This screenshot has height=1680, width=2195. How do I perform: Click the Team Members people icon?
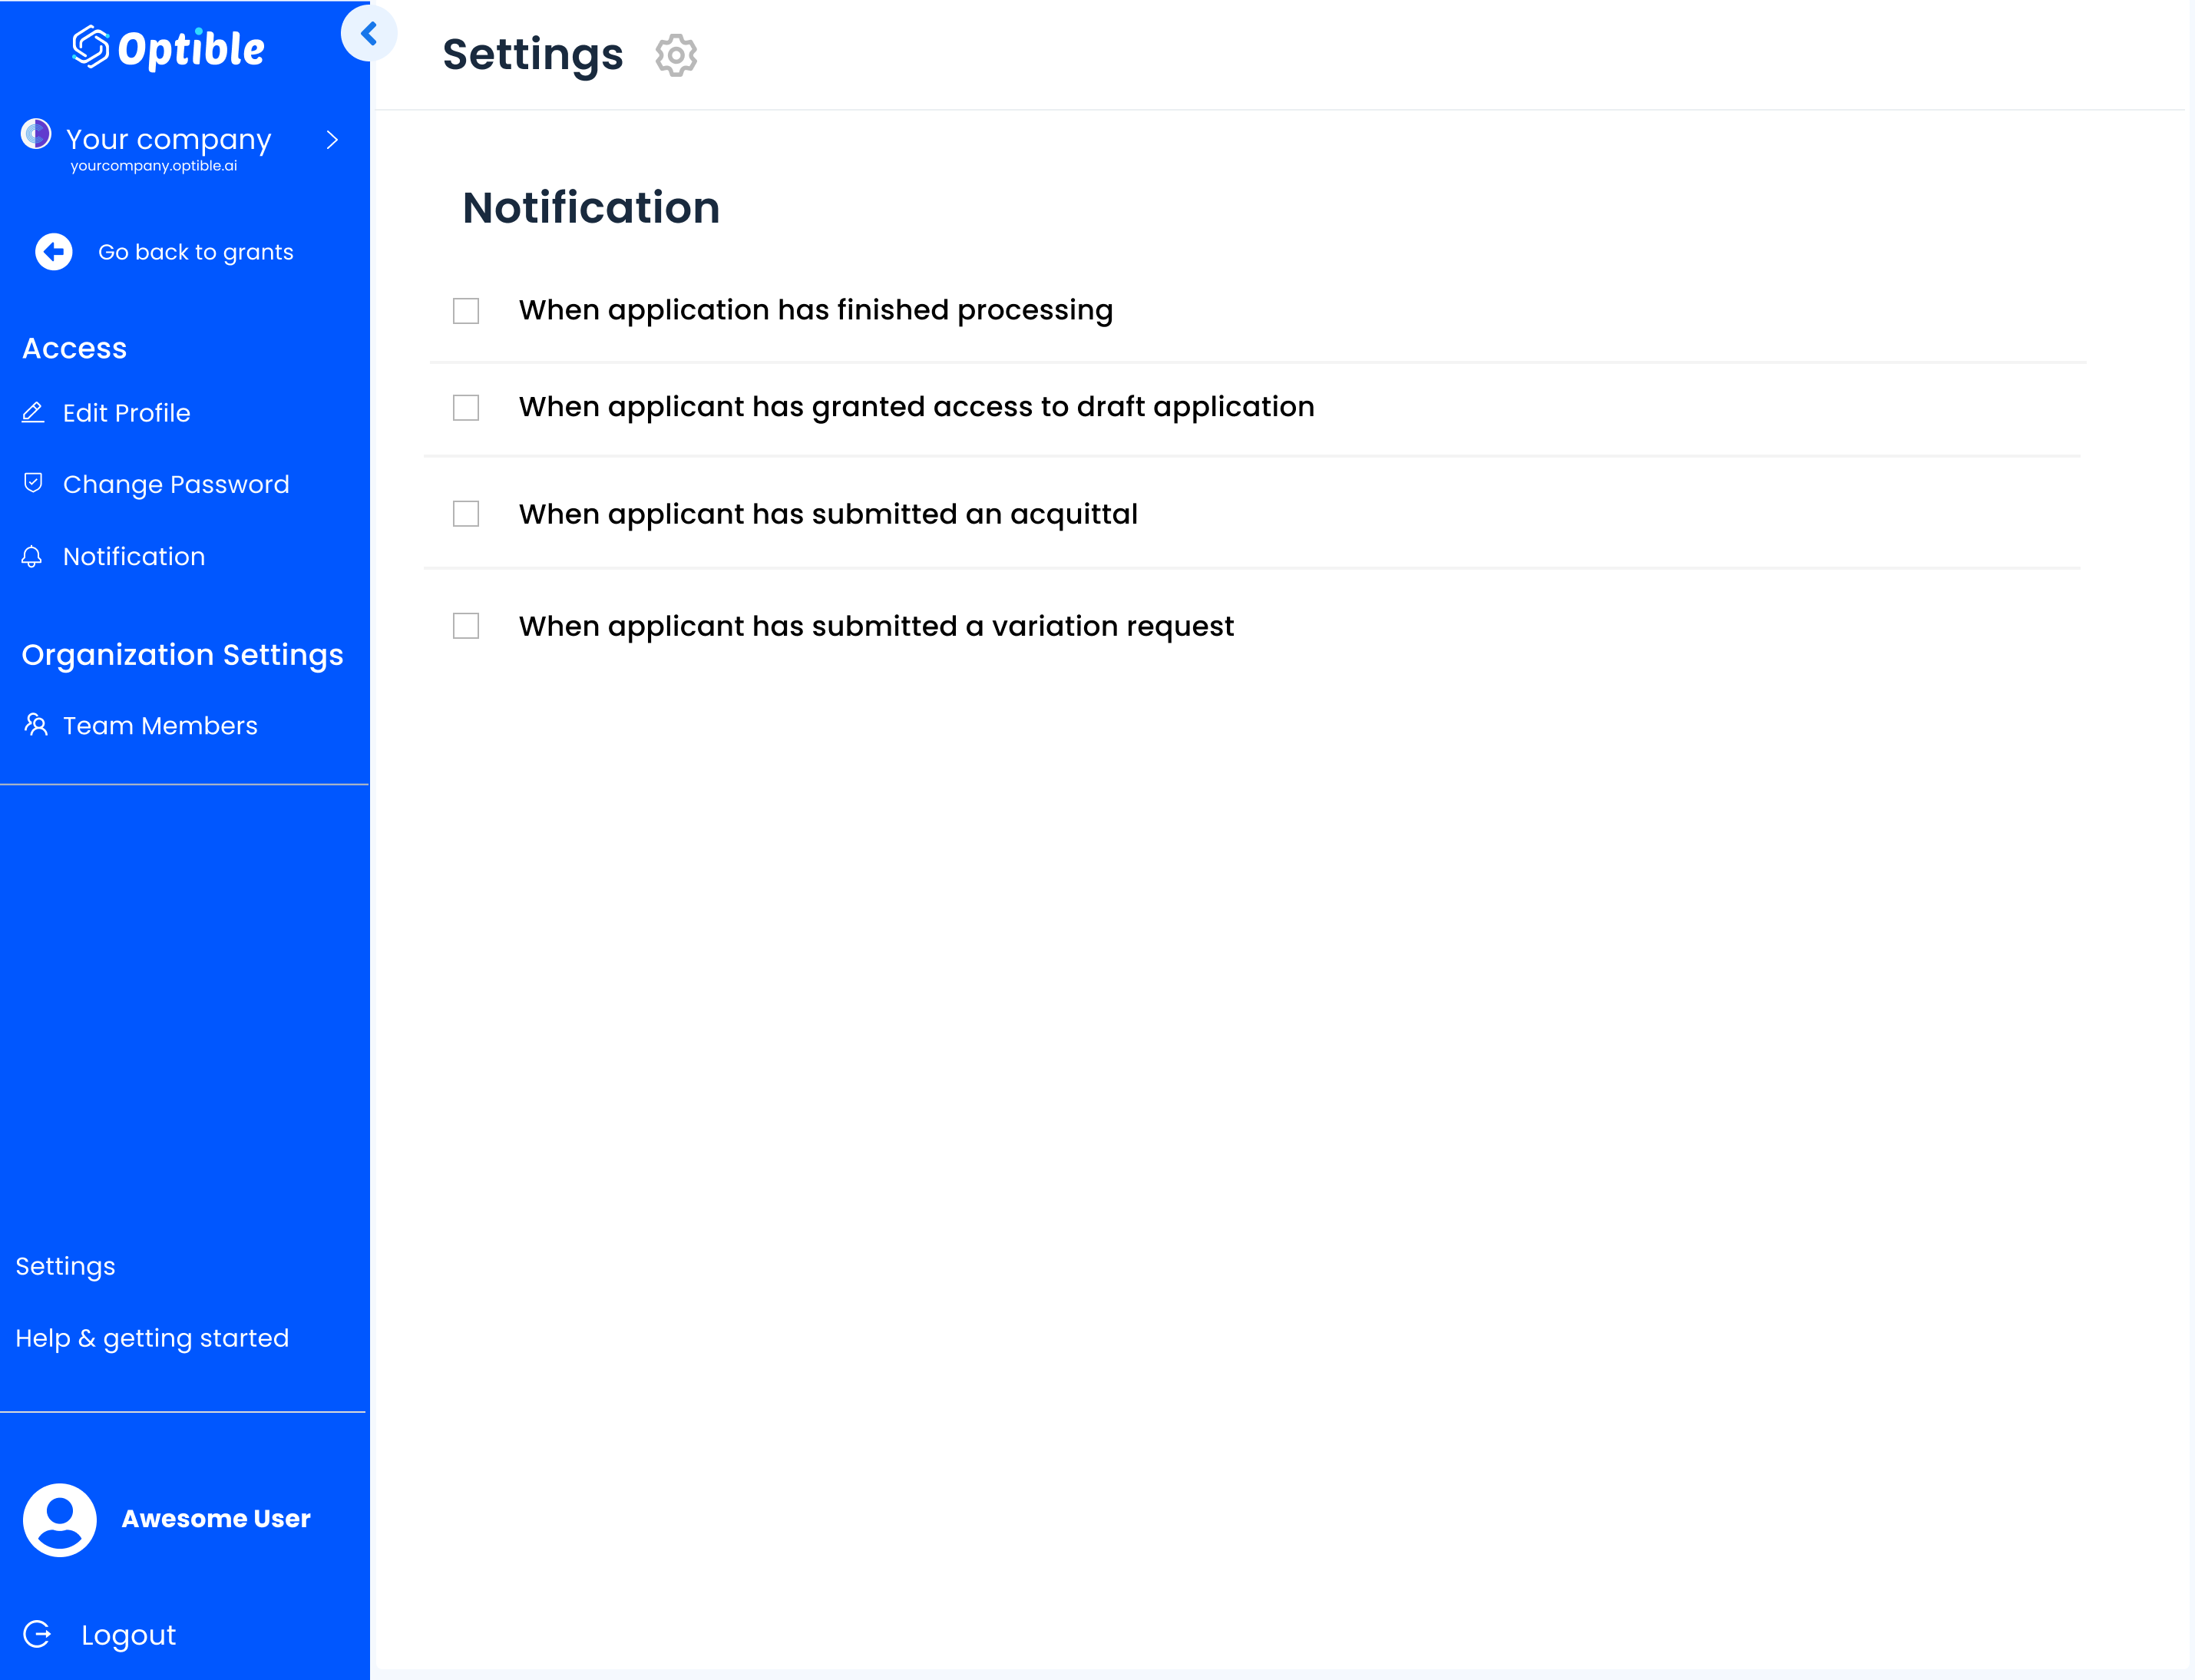(x=36, y=725)
